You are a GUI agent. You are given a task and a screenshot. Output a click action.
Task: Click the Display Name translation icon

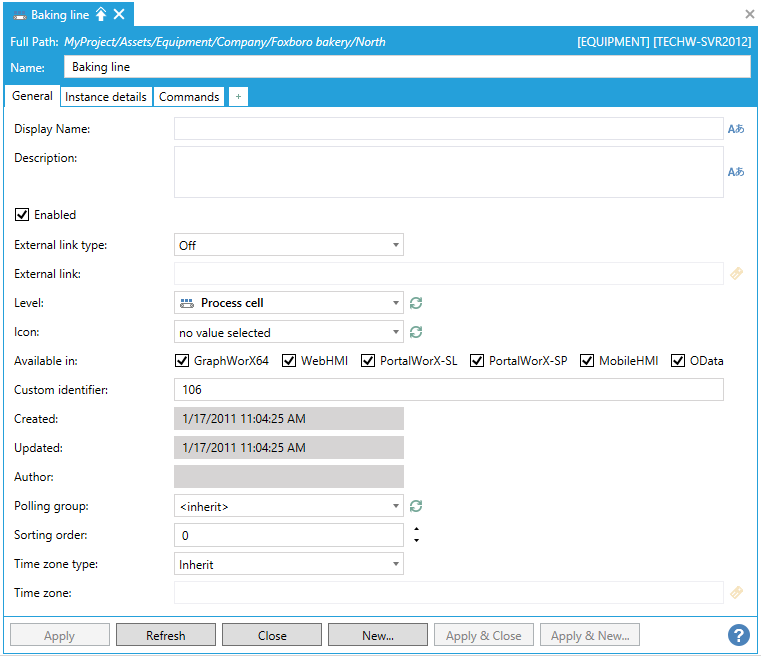coord(736,129)
